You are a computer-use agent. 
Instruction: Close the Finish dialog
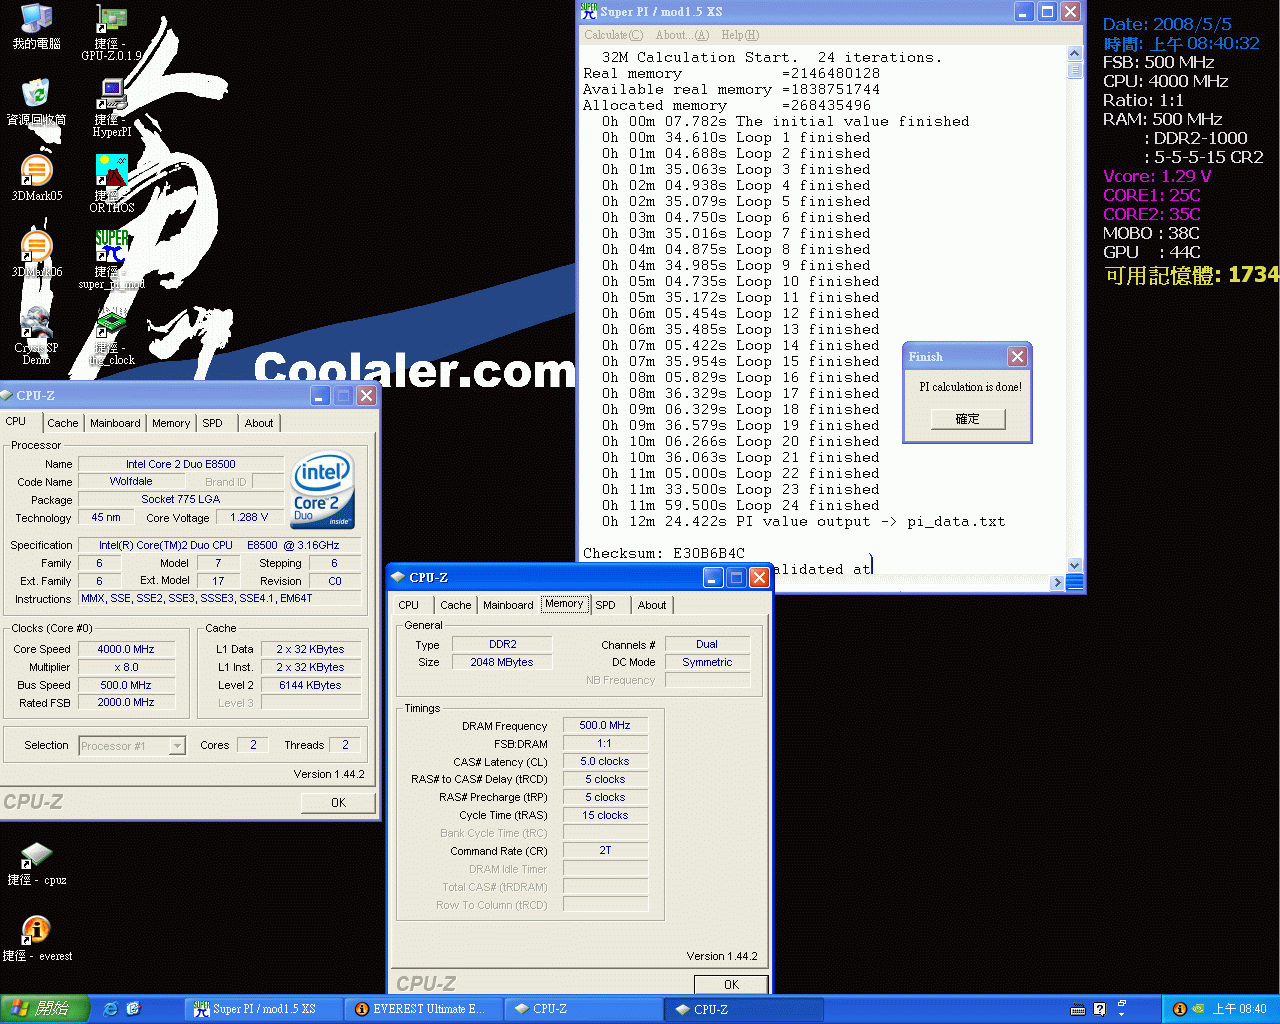point(1017,357)
